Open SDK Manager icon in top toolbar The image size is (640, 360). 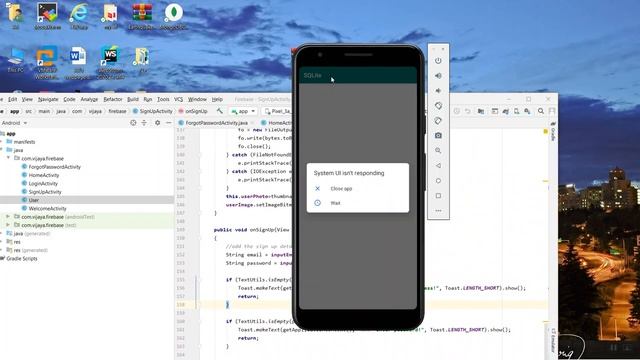pyautogui.click(x=527, y=111)
